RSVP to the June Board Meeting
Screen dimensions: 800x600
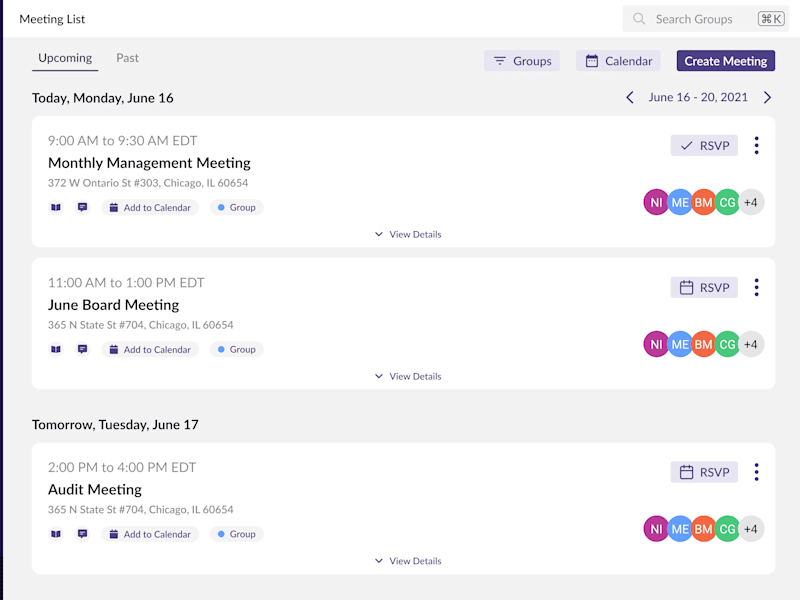click(704, 287)
